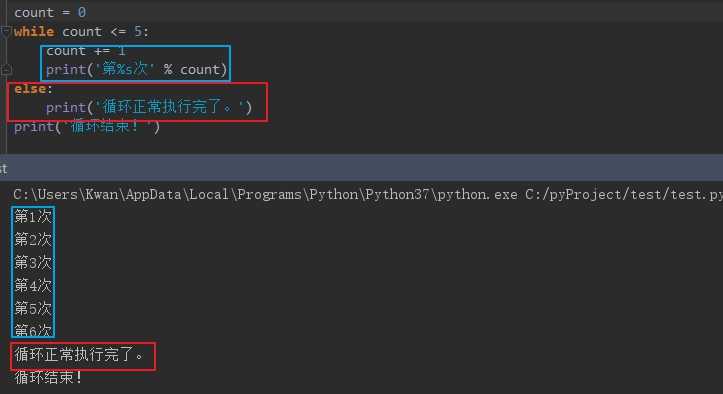Click the '第3次' console output line
Image resolution: width=723 pixels, height=394 pixels.
[x=33, y=263]
